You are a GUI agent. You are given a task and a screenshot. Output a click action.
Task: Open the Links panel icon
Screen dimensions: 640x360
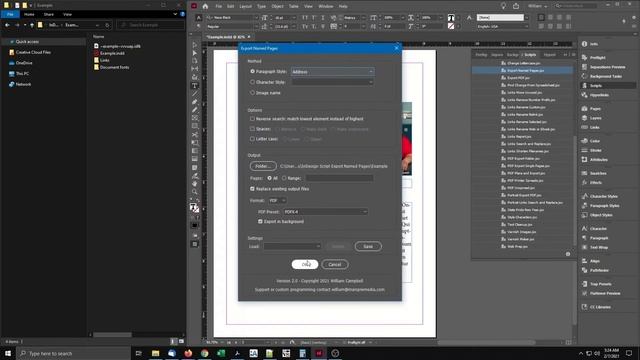click(584, 127)
